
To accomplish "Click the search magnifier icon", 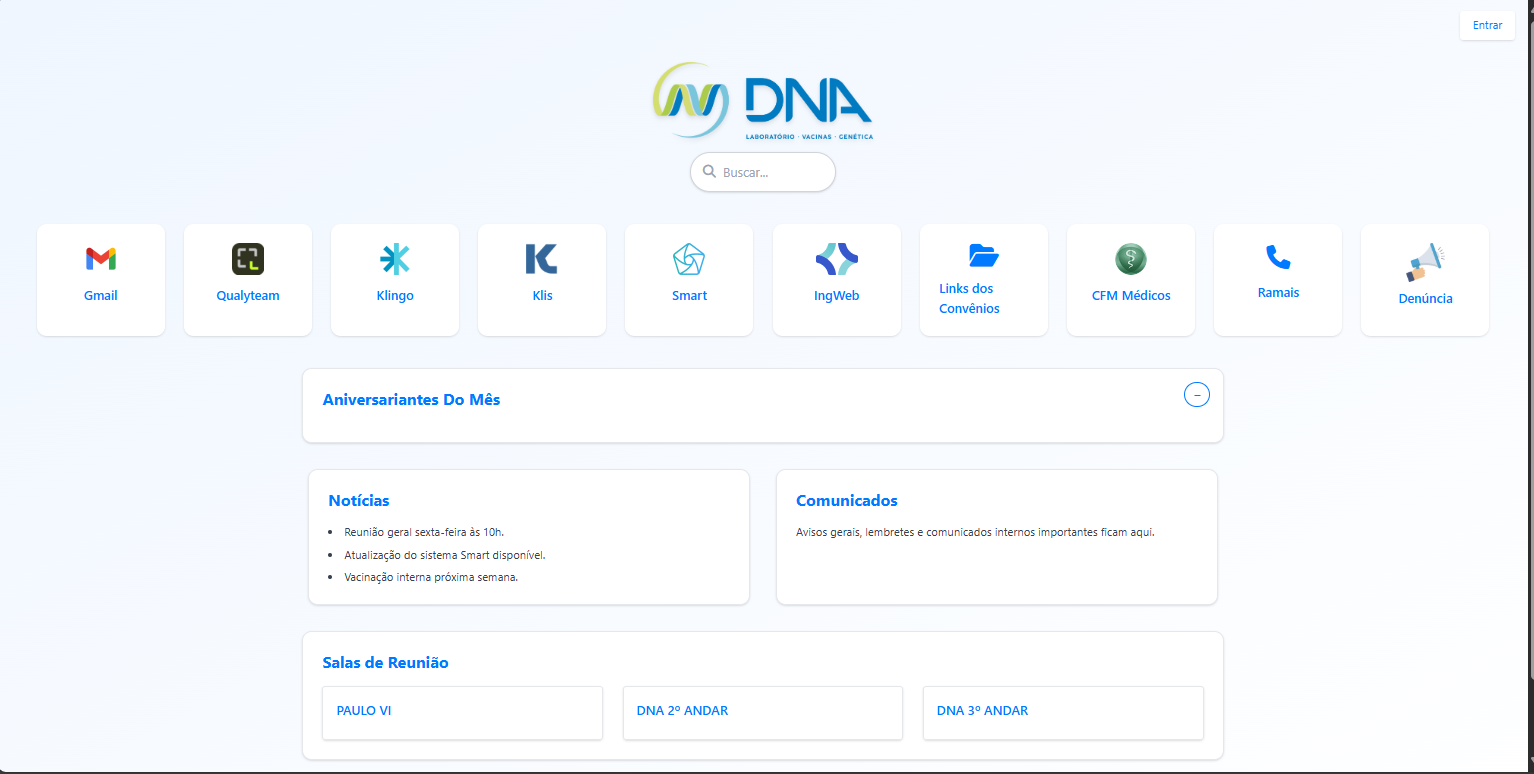I will click(x=709, y=172).
